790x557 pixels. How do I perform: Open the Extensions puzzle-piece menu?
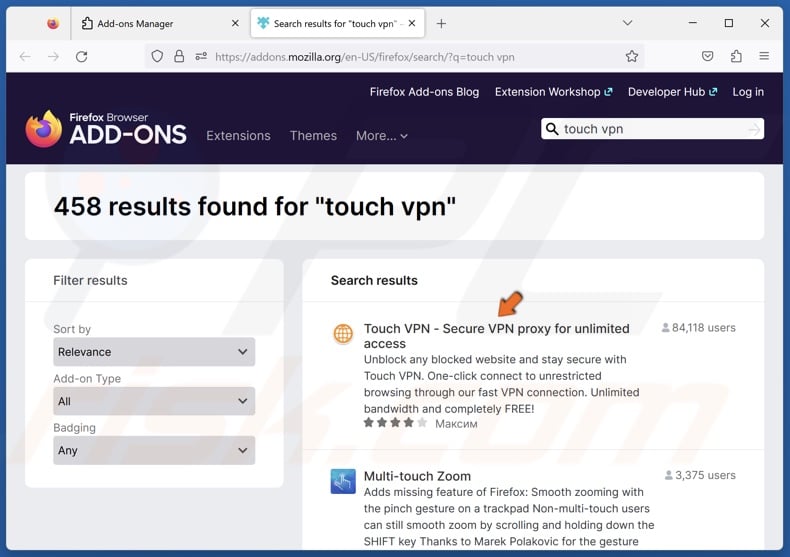click(x=736, y=56)
